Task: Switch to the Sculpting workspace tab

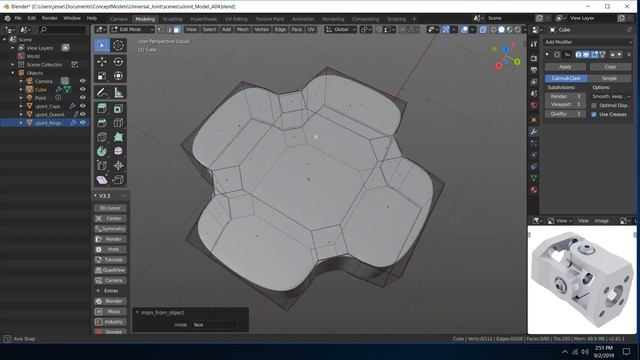Action: click(173, 19)
